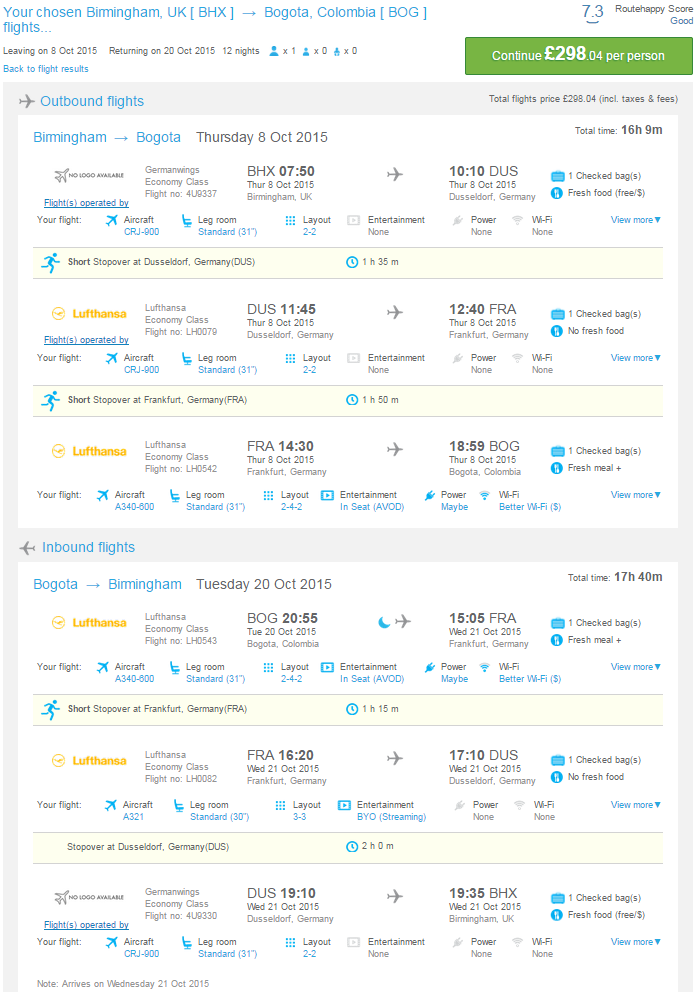This screenshot has height=992, width=697.
Task: Expand View more for flight LH0542
Action: point(635,495)
